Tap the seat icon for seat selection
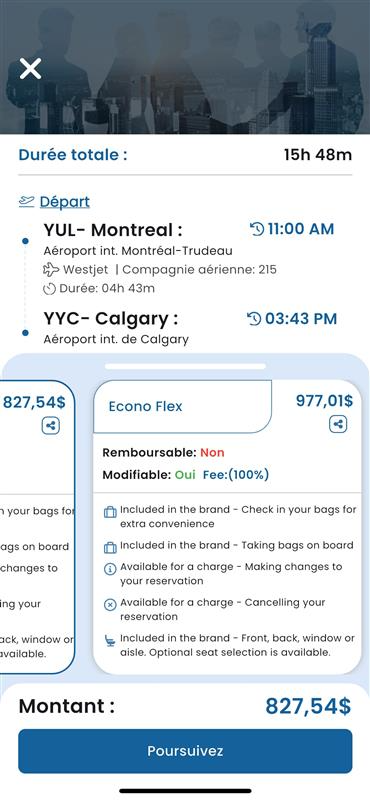 [110, 641]
